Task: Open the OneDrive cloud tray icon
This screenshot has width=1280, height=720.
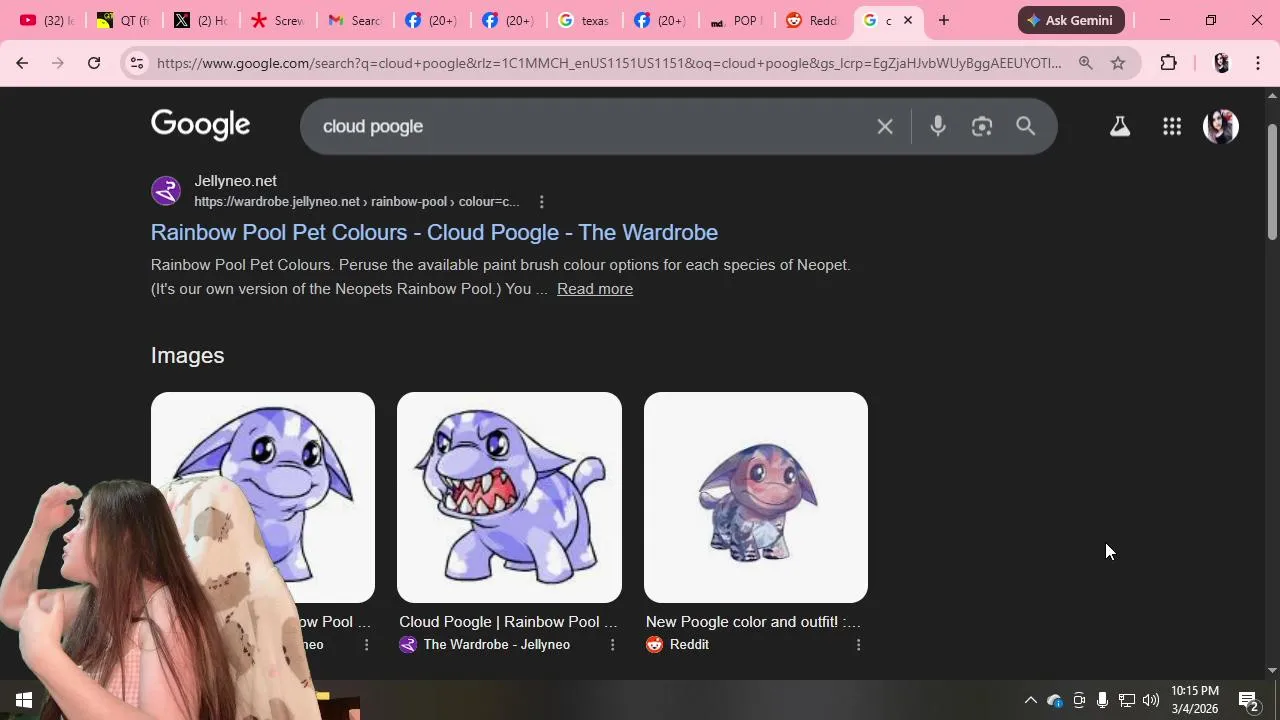Action: (x=1054, y=700)
